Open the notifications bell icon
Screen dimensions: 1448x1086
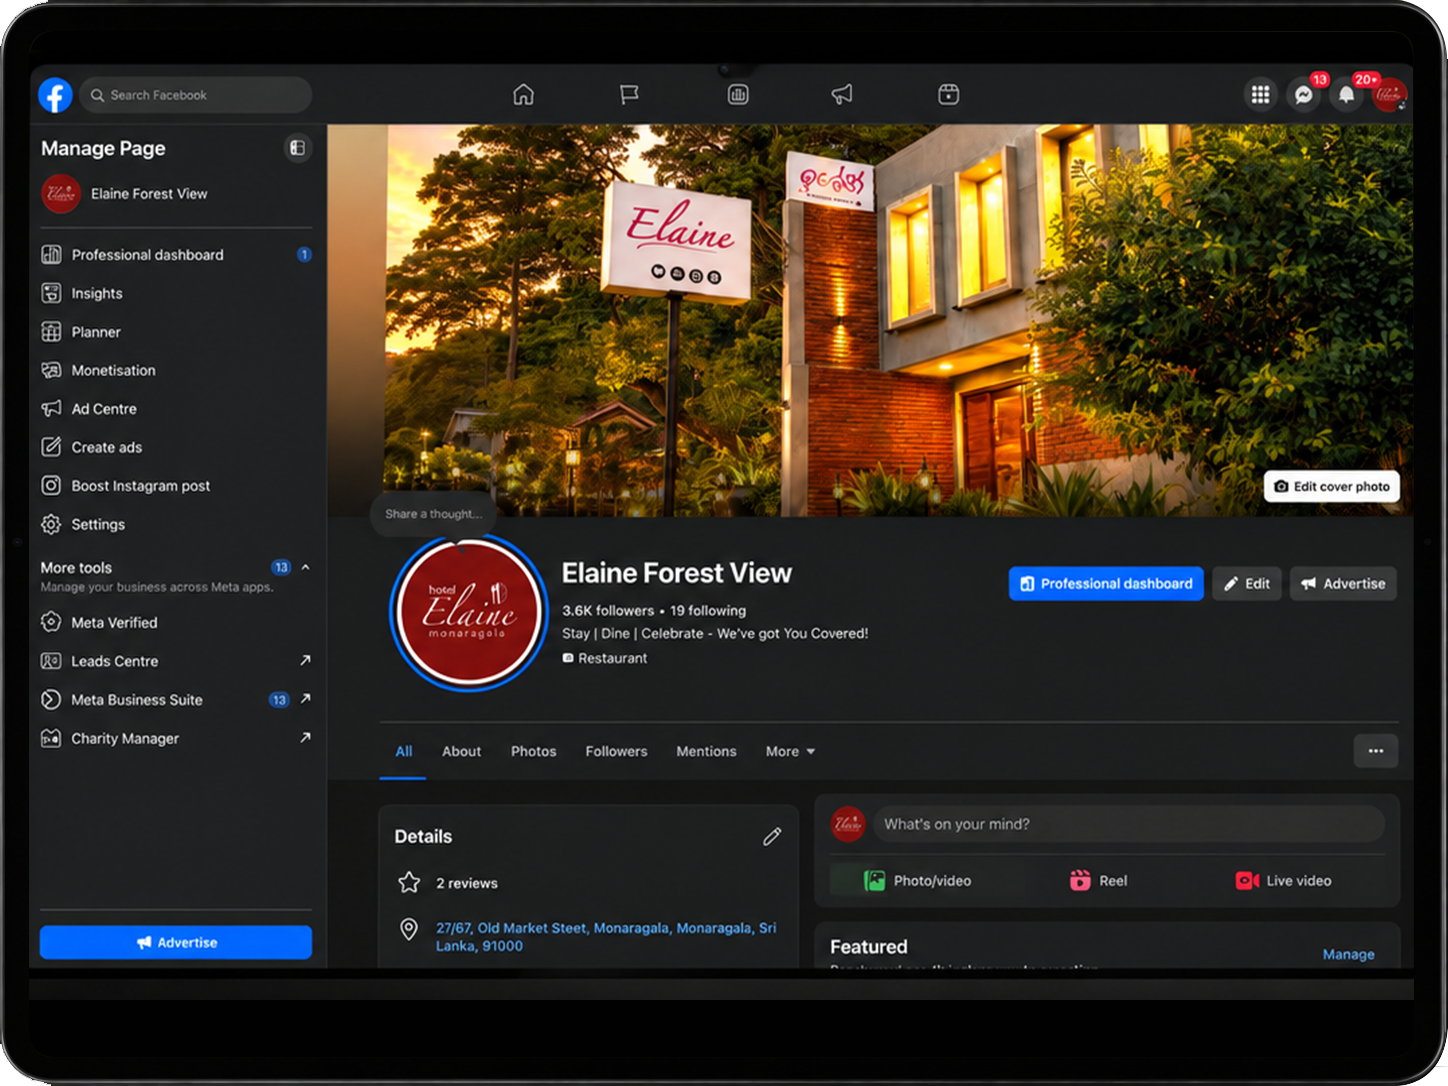point(1347,94)
